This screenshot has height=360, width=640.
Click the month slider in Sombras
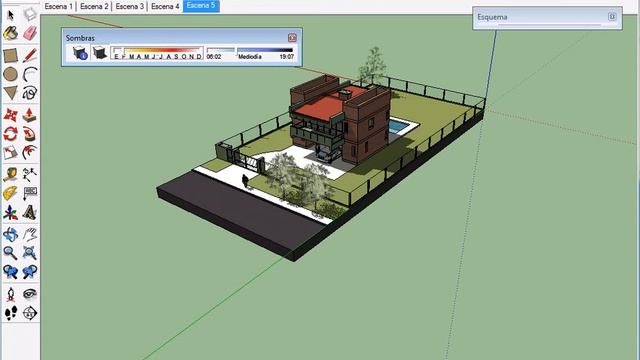[157, 53]
